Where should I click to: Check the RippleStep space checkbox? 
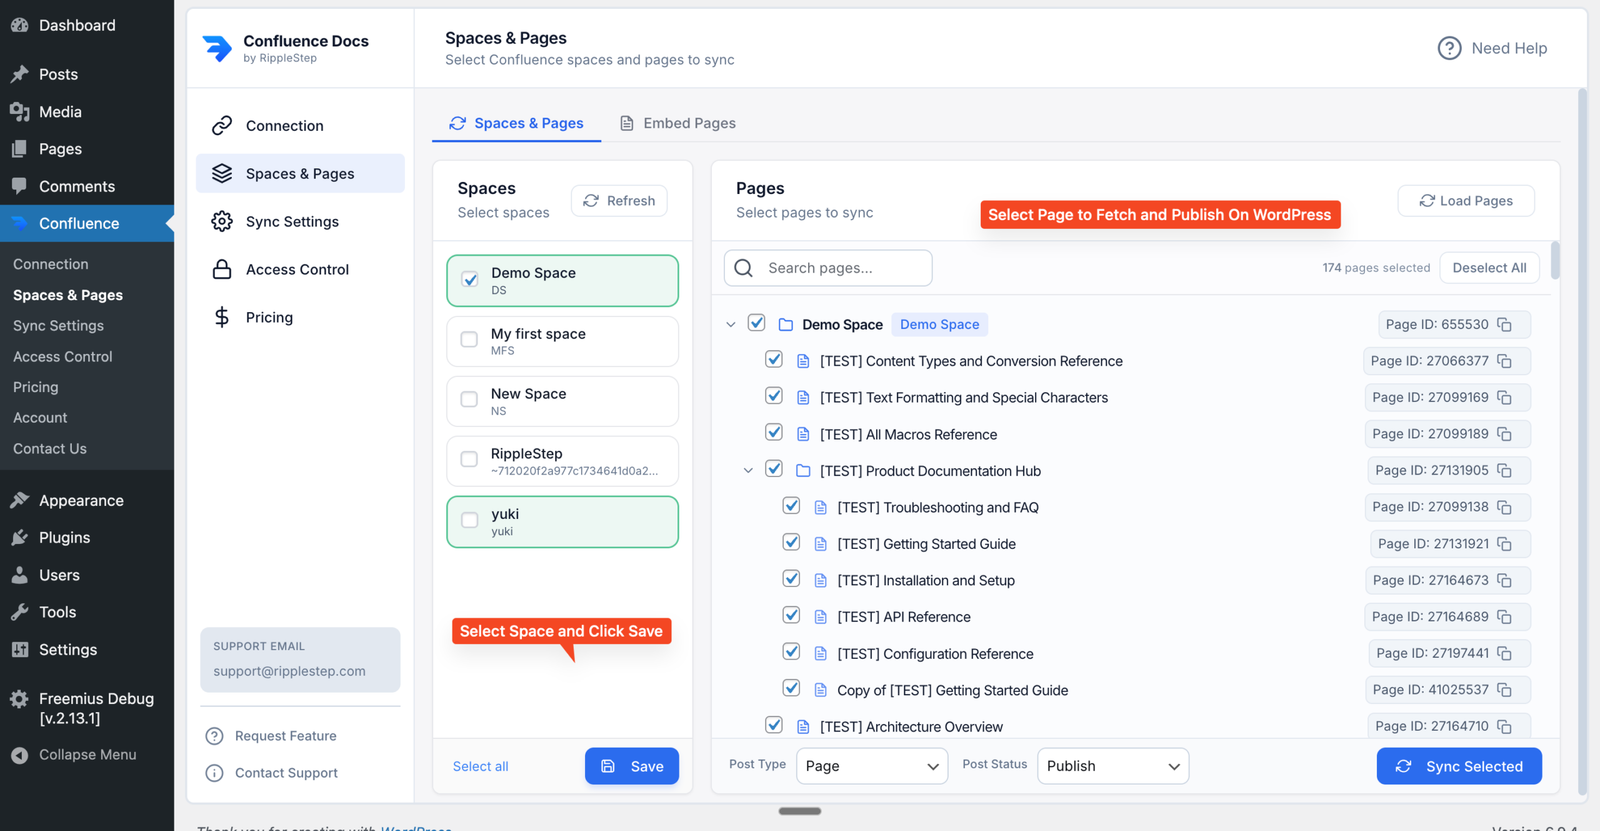click(469, 459)
